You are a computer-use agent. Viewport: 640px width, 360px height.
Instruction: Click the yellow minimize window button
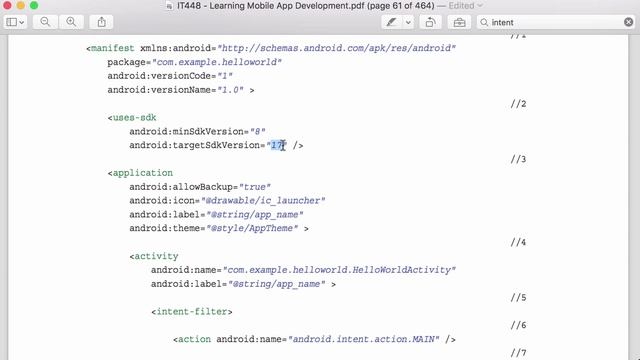click(x=20, y=5)
